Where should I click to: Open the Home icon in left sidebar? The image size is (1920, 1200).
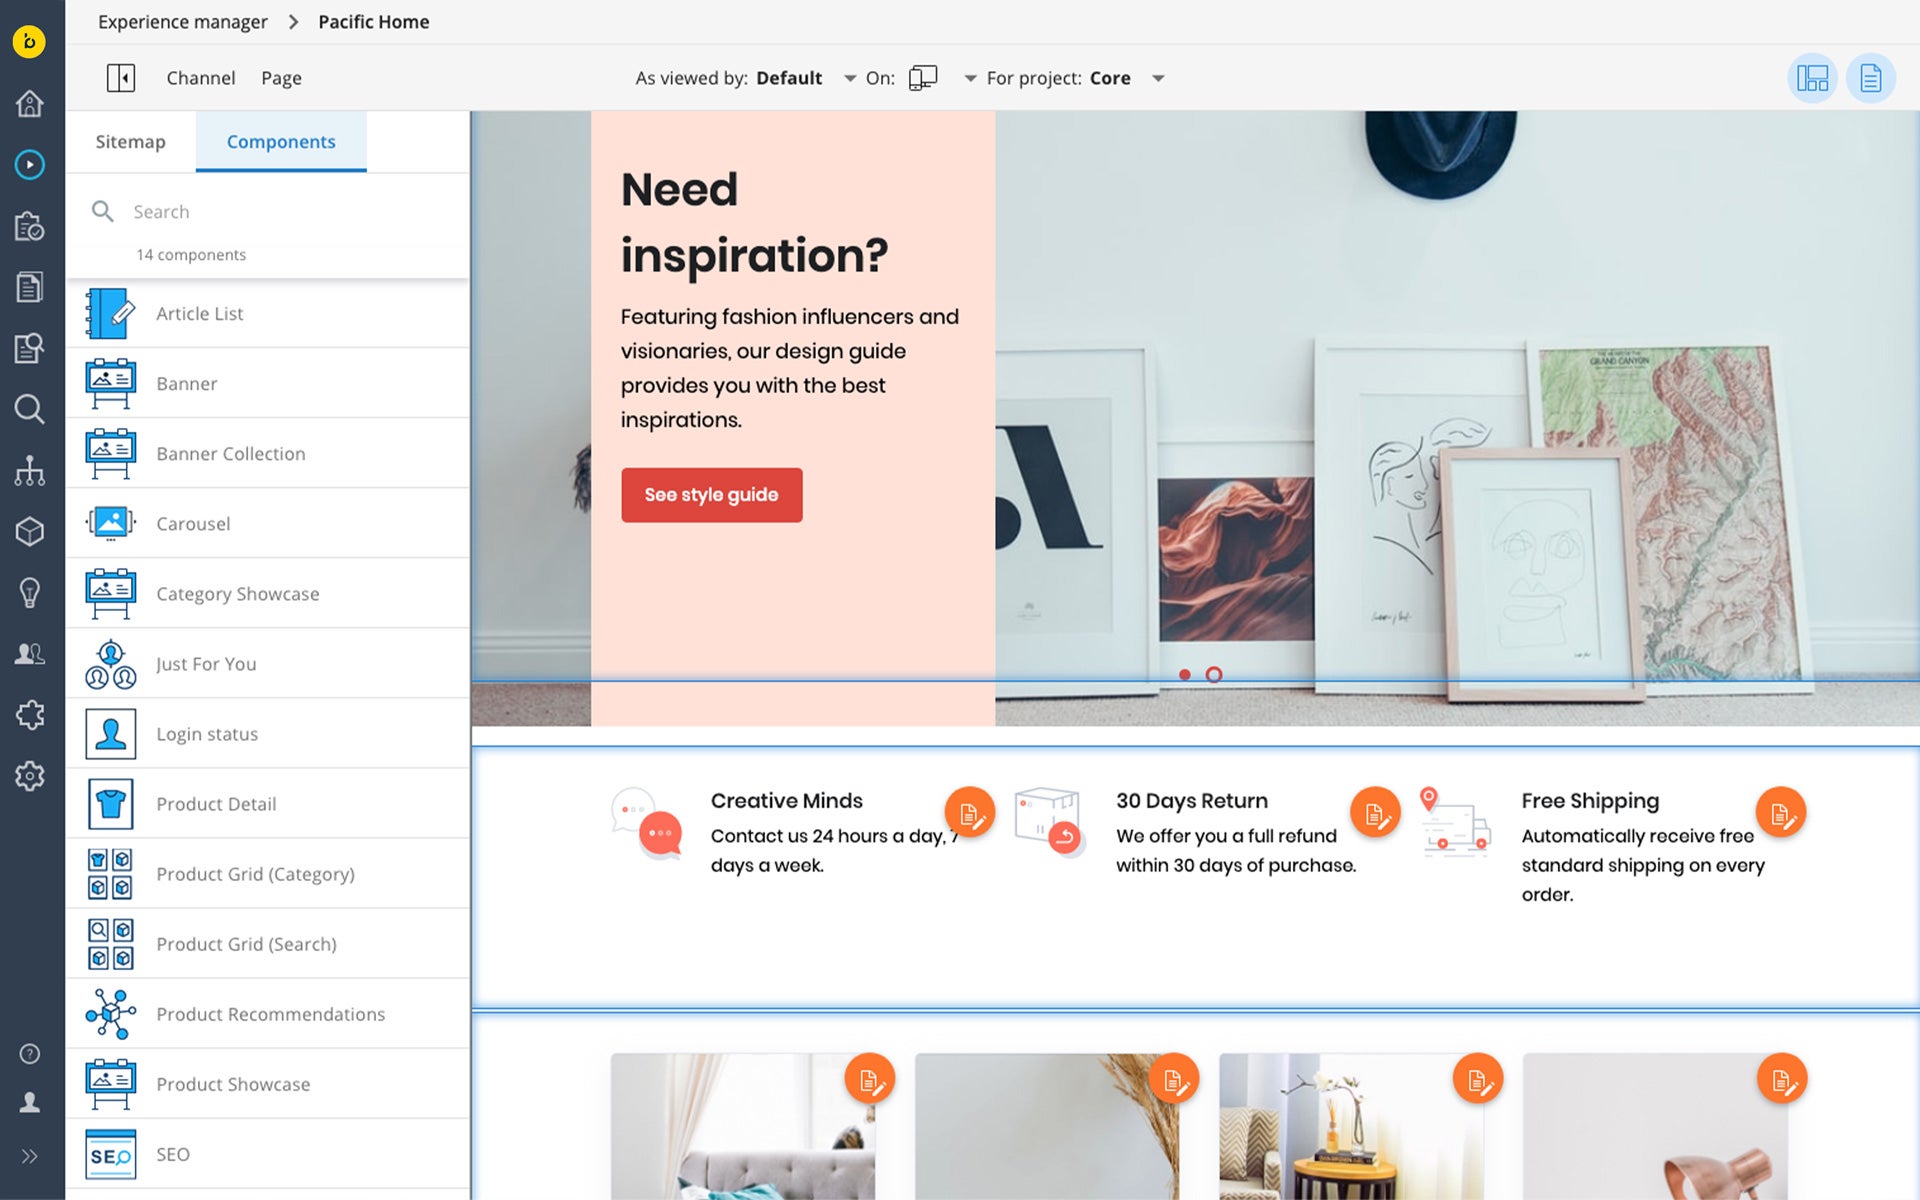pos(29,103)
